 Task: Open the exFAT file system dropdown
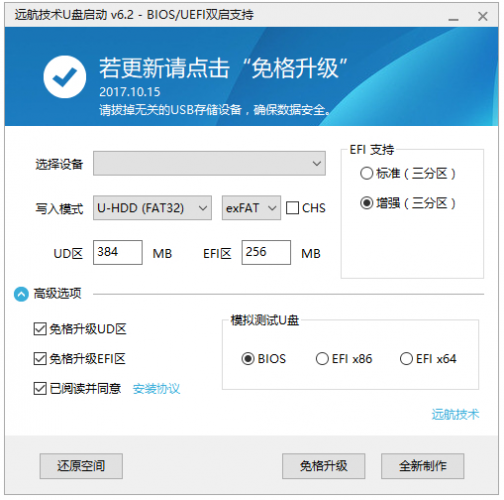coord(251,208)
